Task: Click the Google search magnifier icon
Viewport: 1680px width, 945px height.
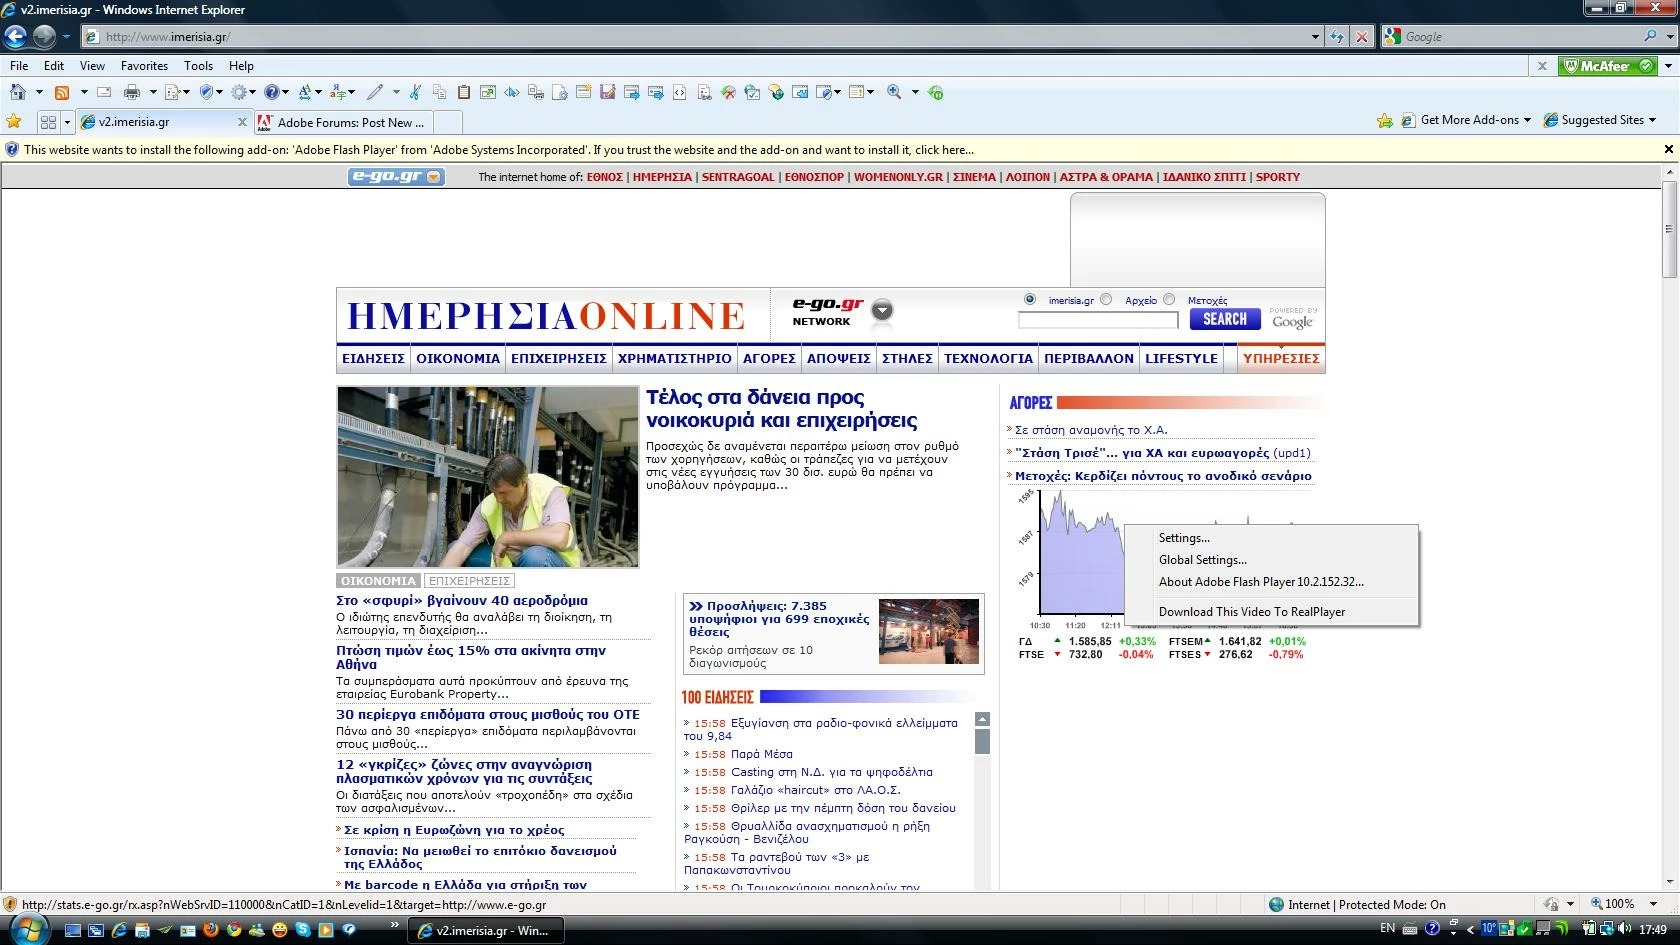Action: 1650,36
